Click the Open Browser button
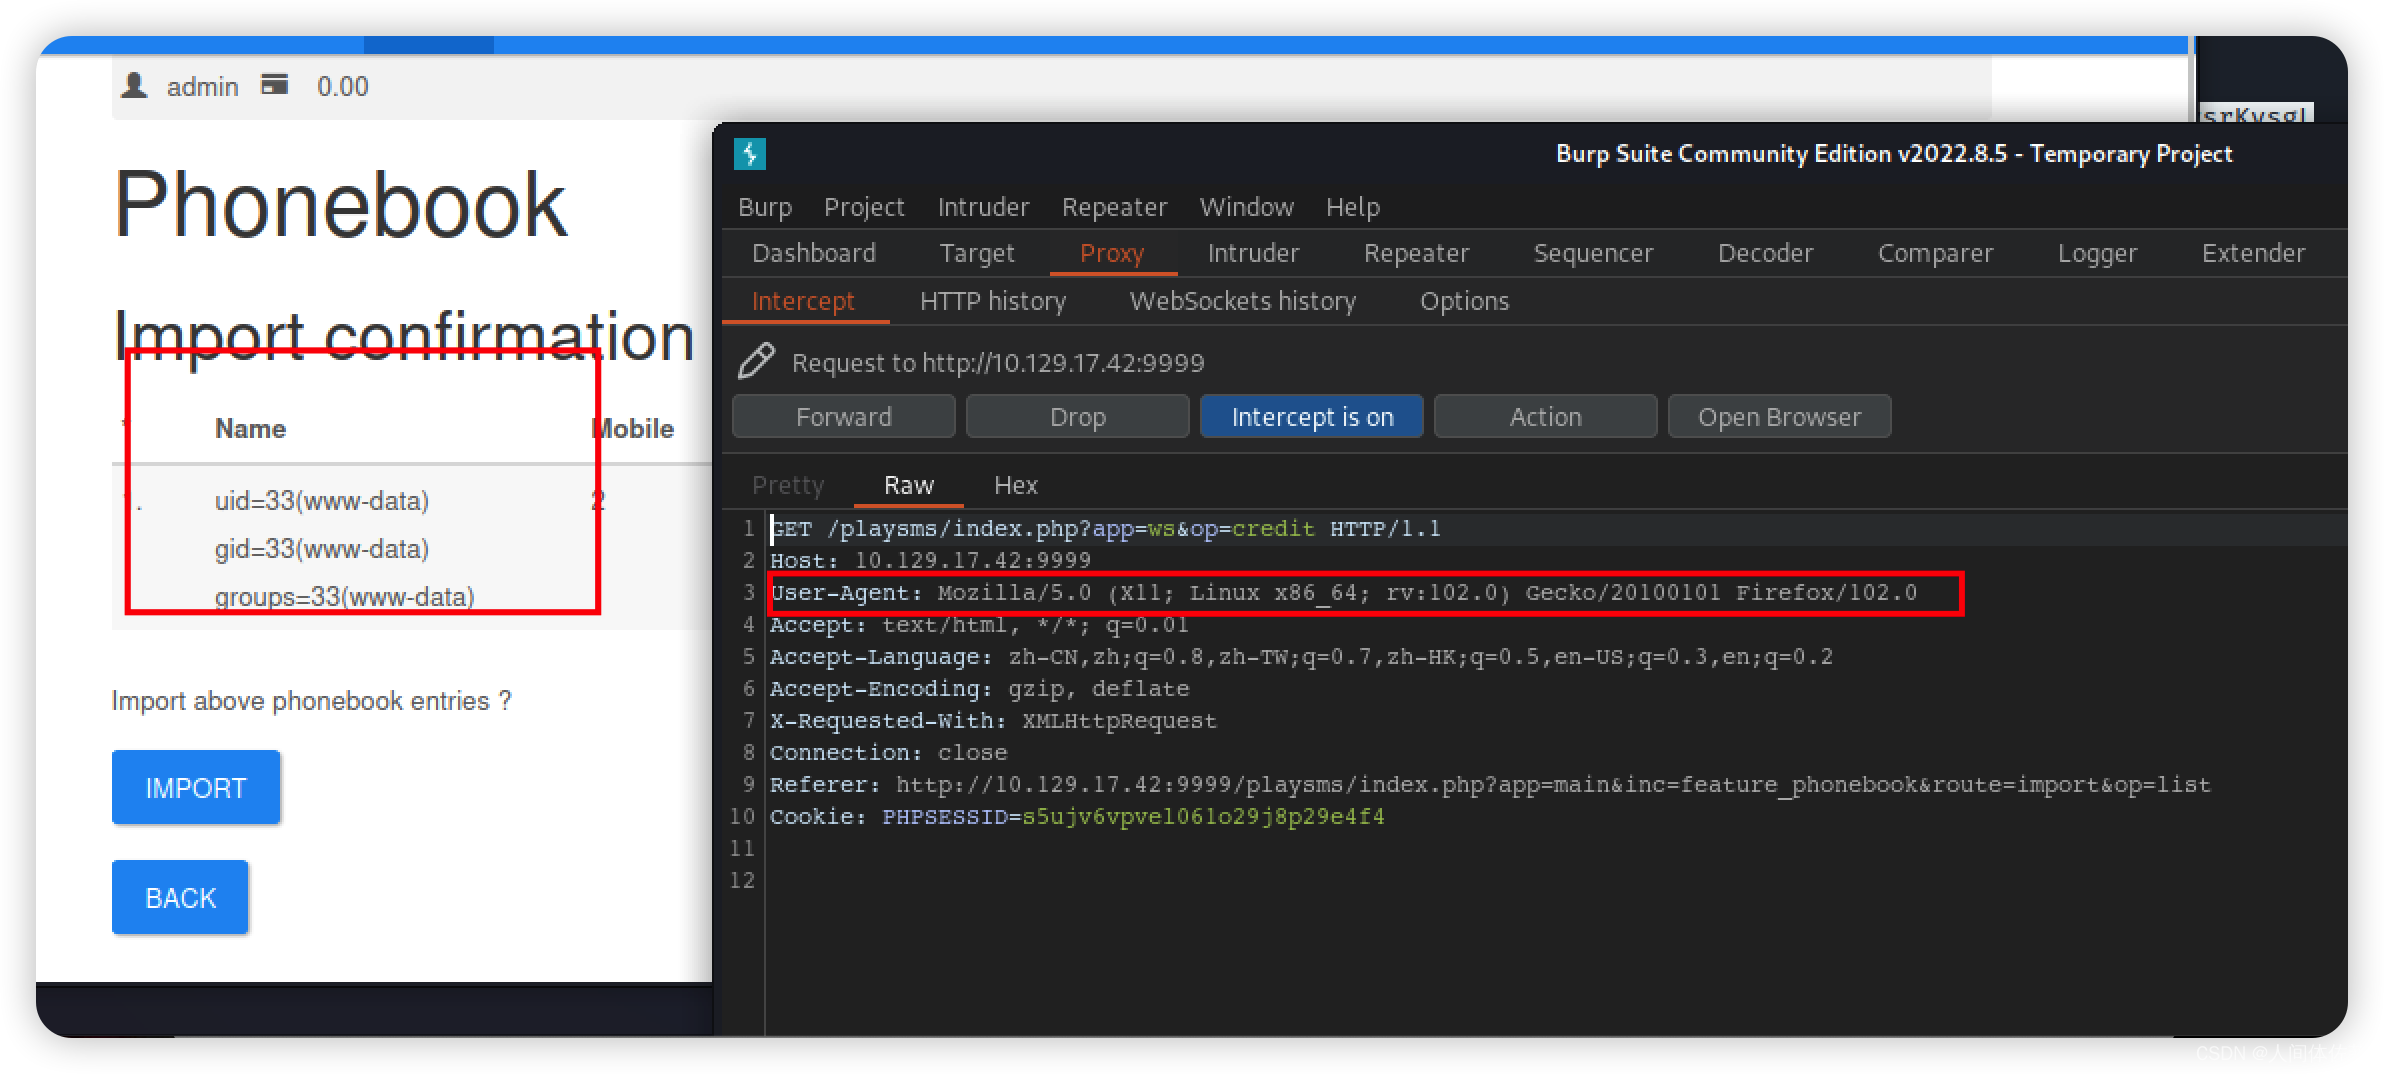The image size is (2384, 1074). tap(1780, 416)
